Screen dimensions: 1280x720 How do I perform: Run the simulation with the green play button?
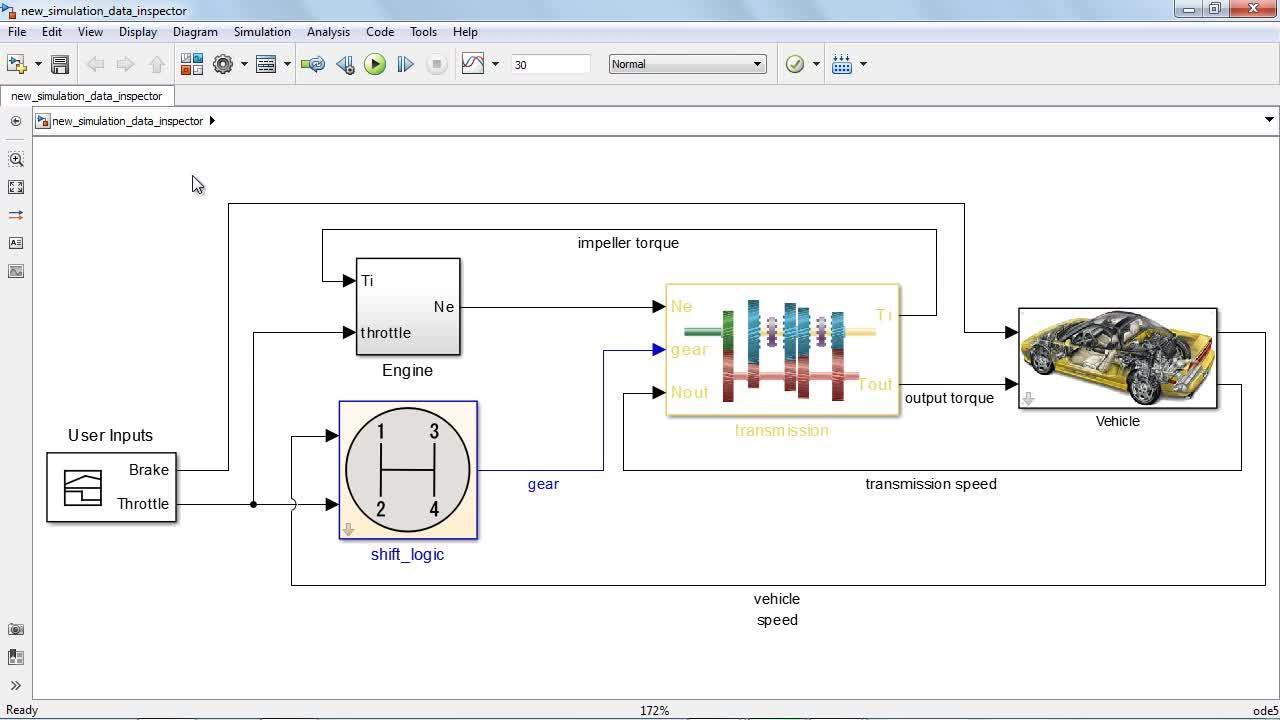pyautogui.click(x=375, y=64)
